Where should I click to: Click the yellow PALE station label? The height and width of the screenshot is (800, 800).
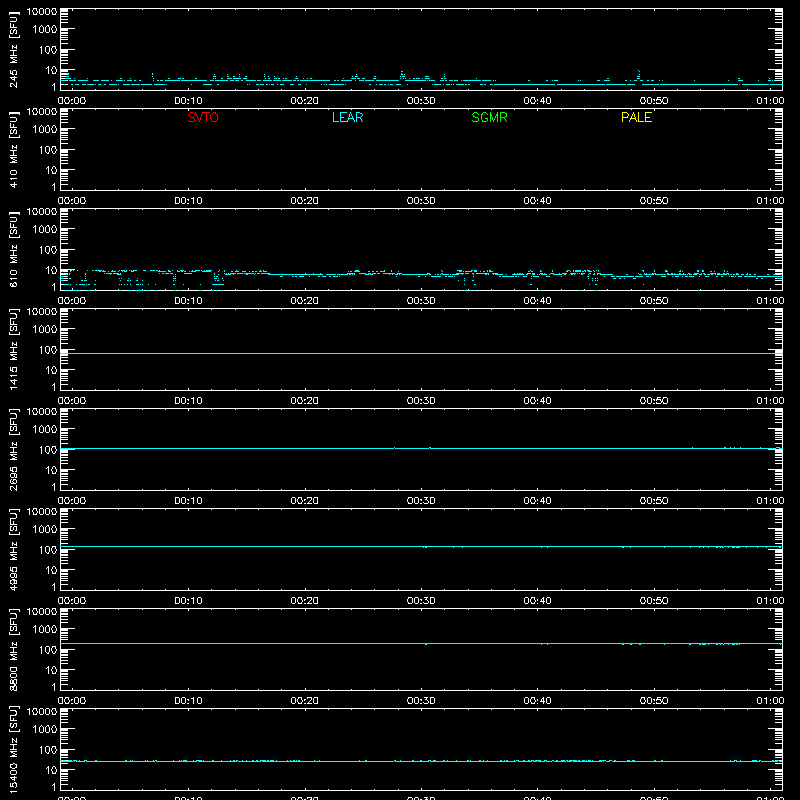(636, 117)
